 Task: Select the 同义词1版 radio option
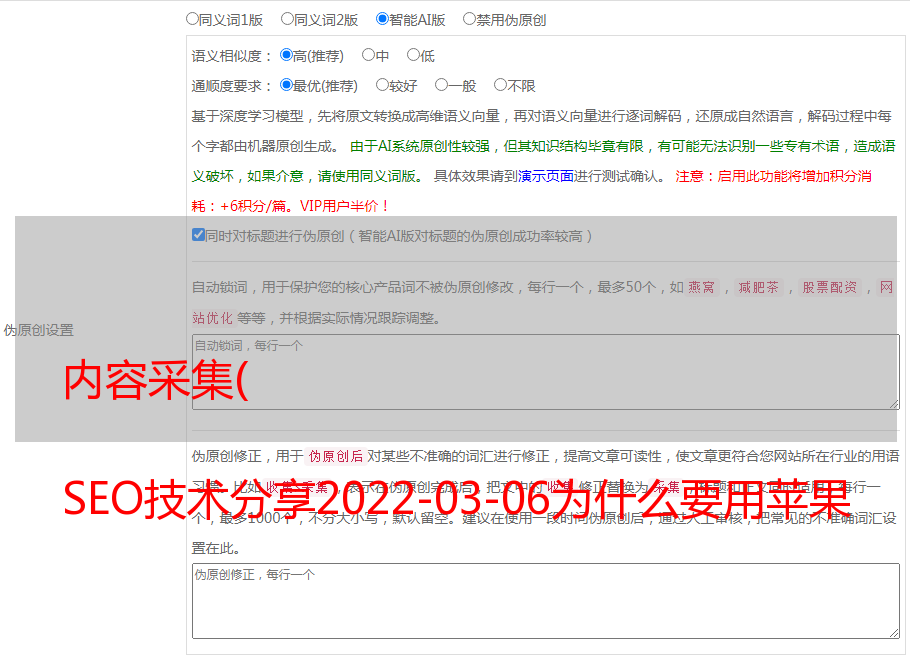pyautogui.click(x=192, y=19)
